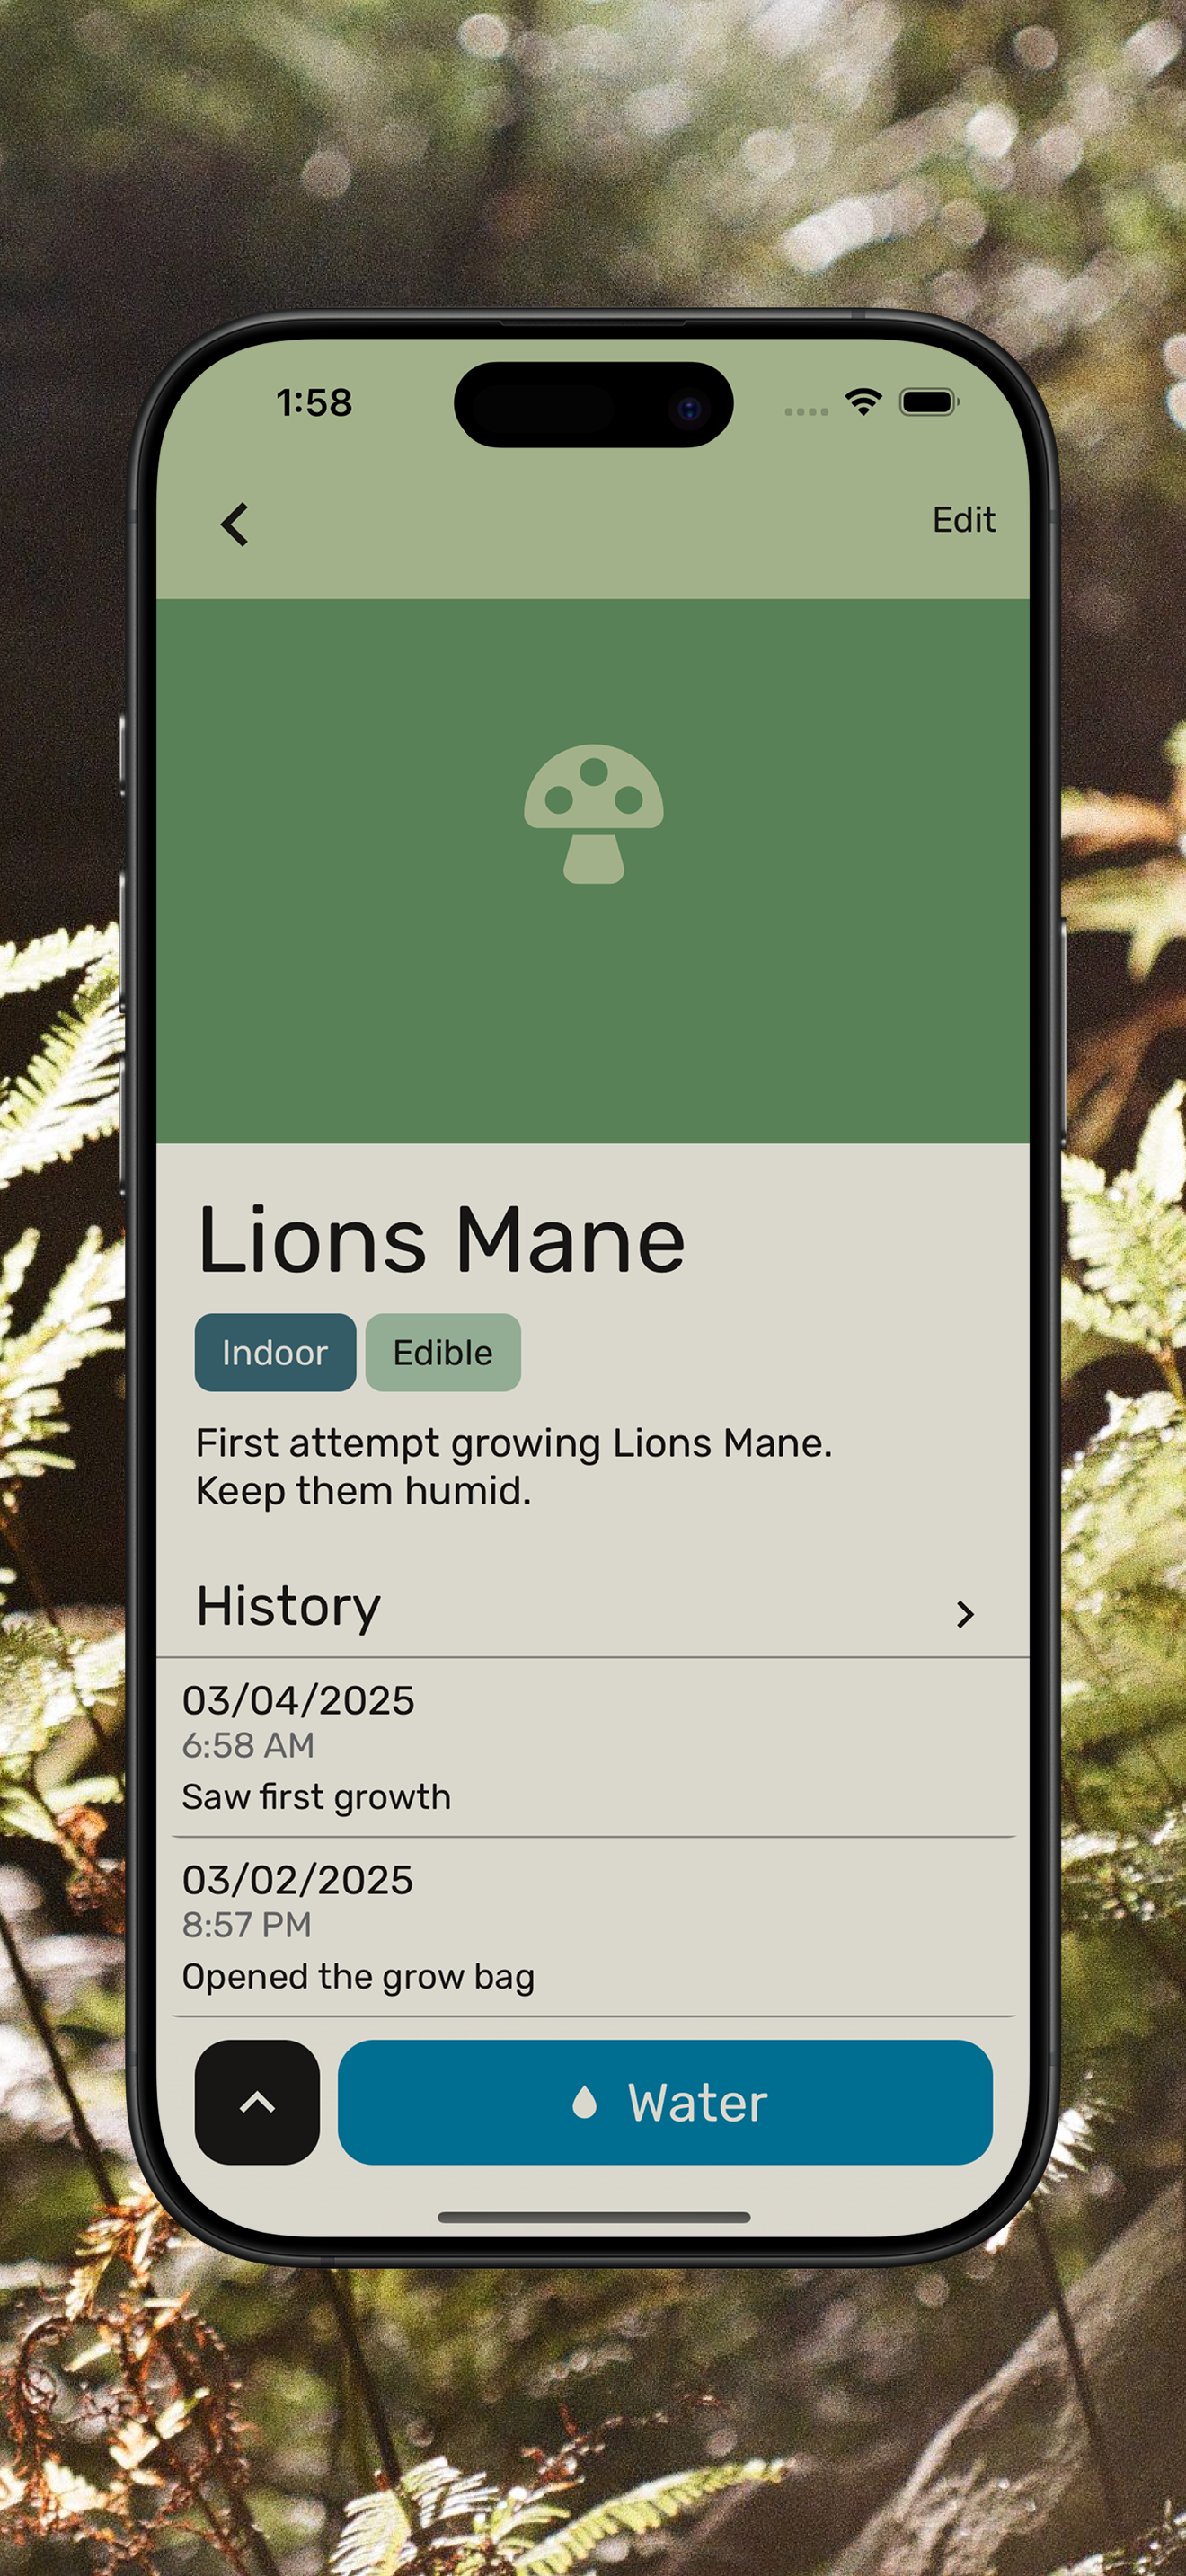This screenshot has width=1186, height=2576.
Task: Tap the home indicator bar
Action: [x=594, y=2217]
